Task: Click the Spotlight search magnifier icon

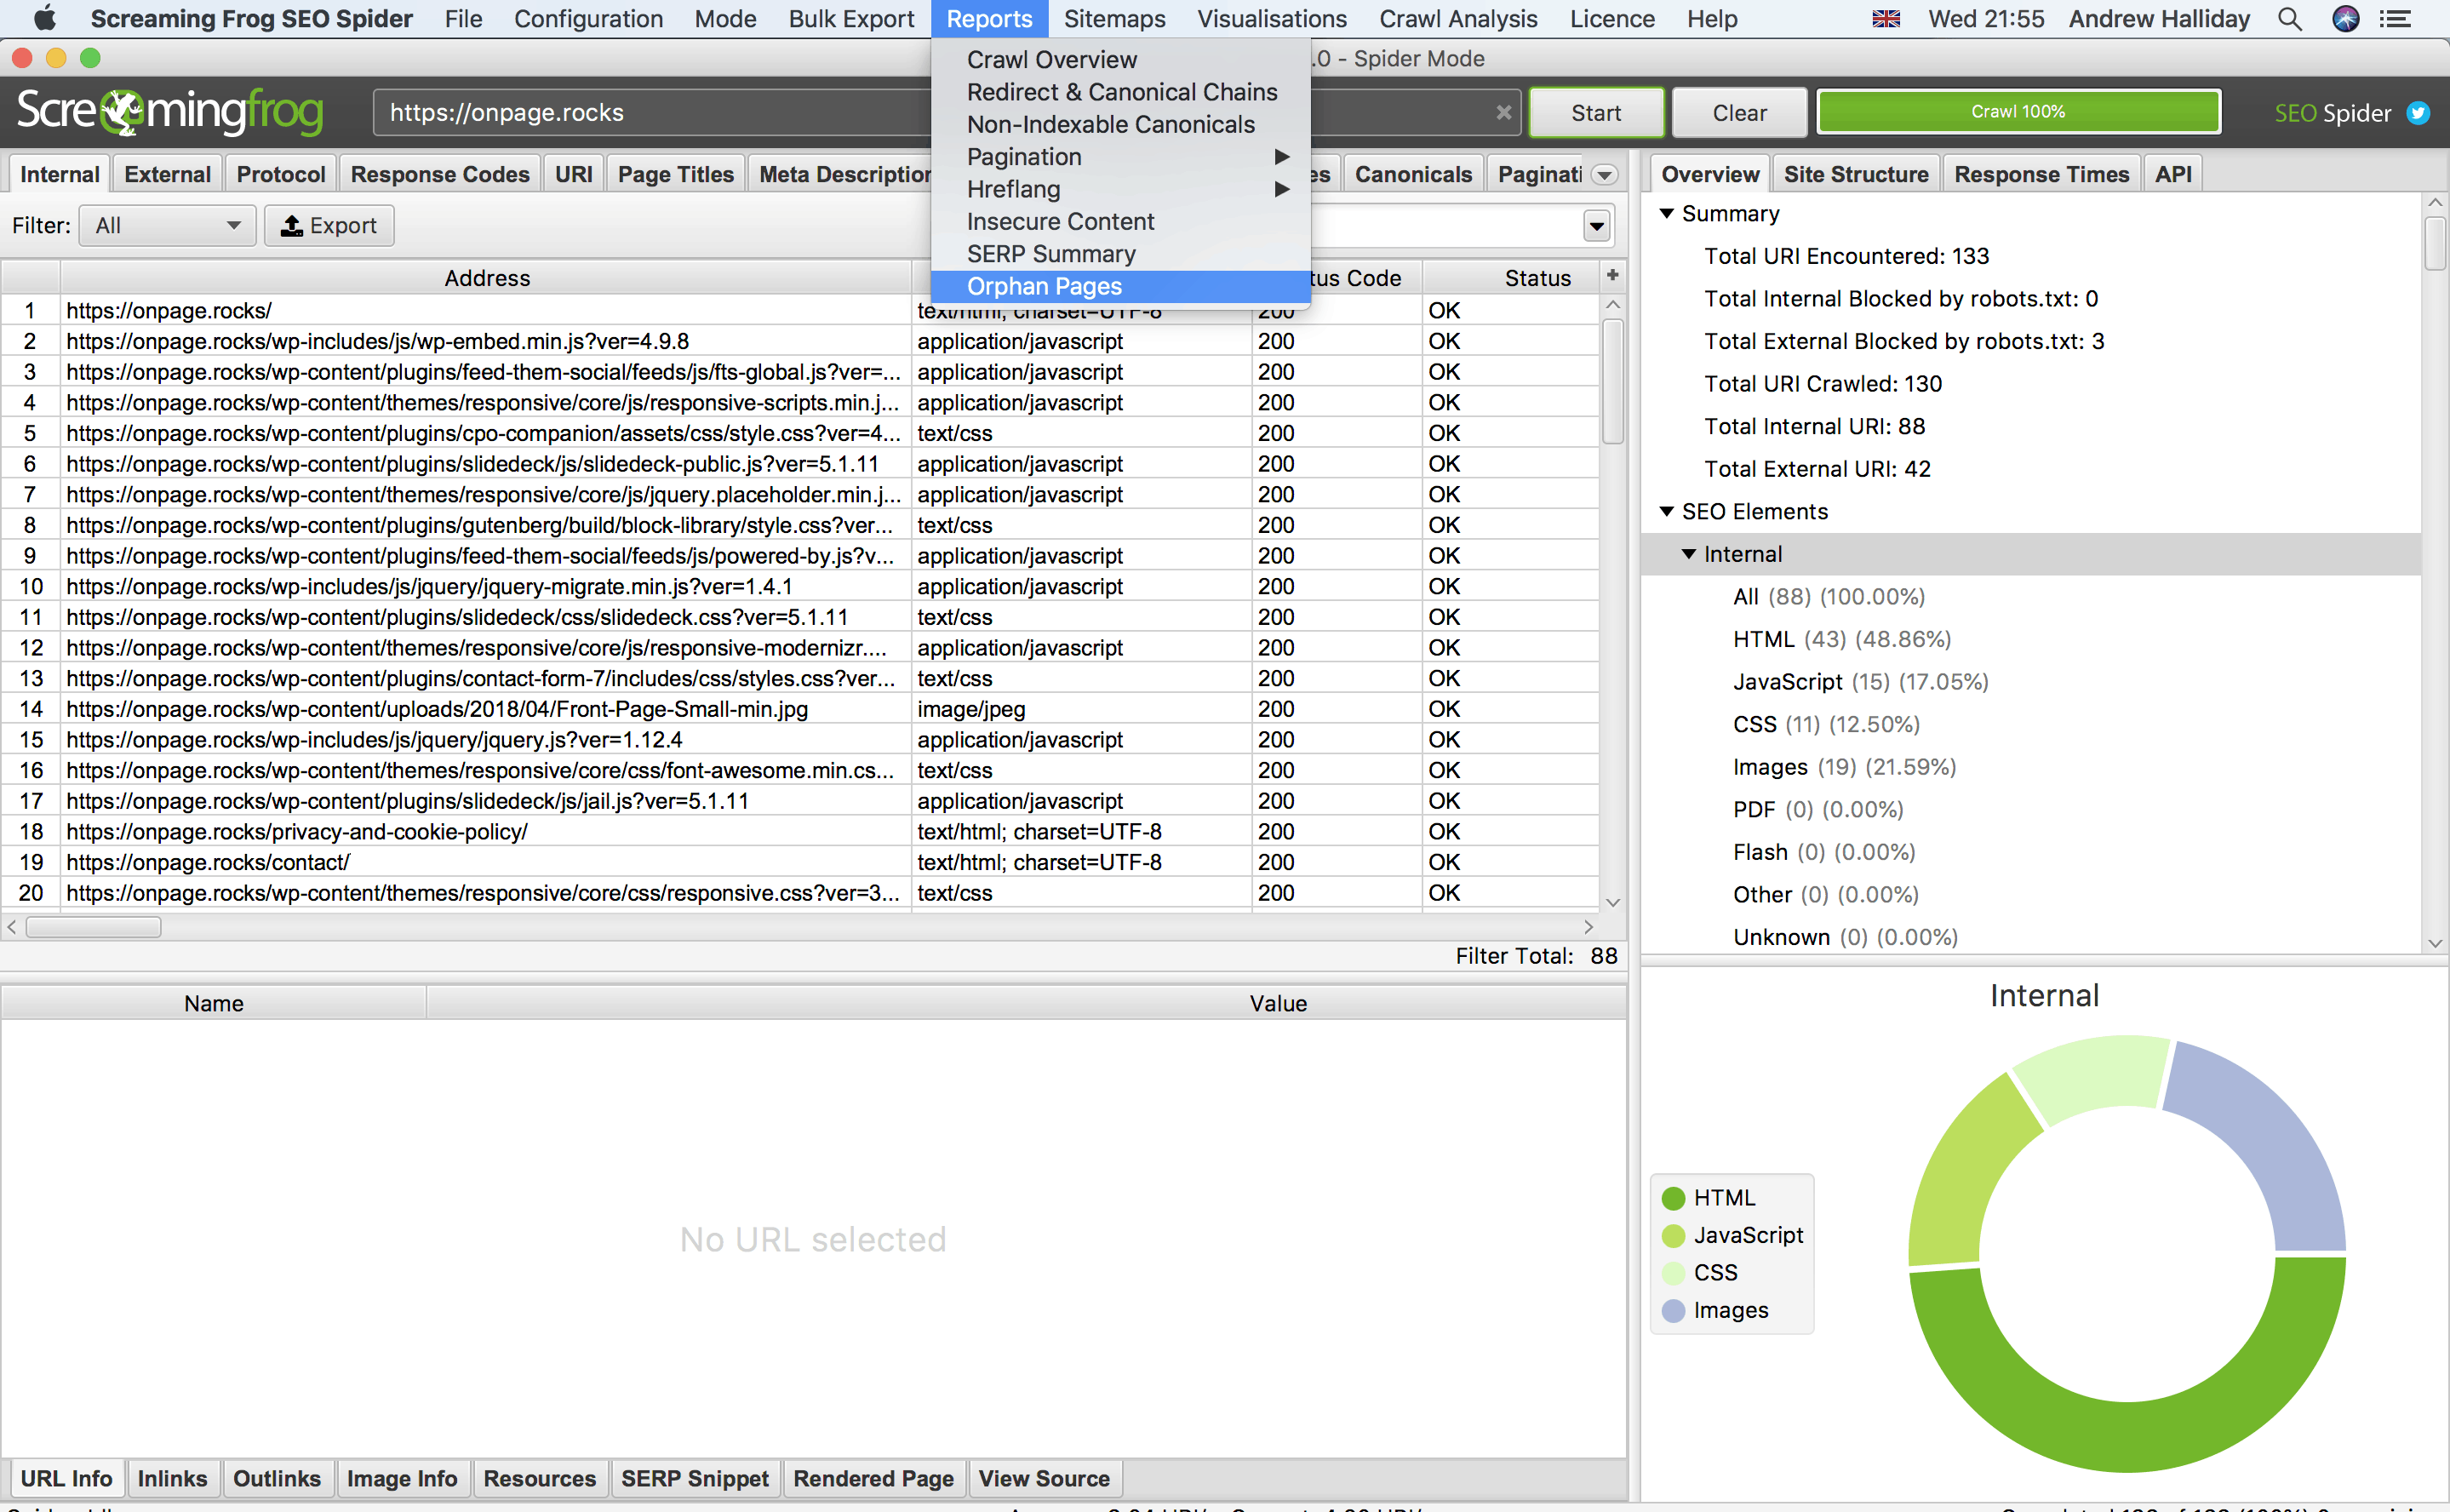Action: 2289,19
